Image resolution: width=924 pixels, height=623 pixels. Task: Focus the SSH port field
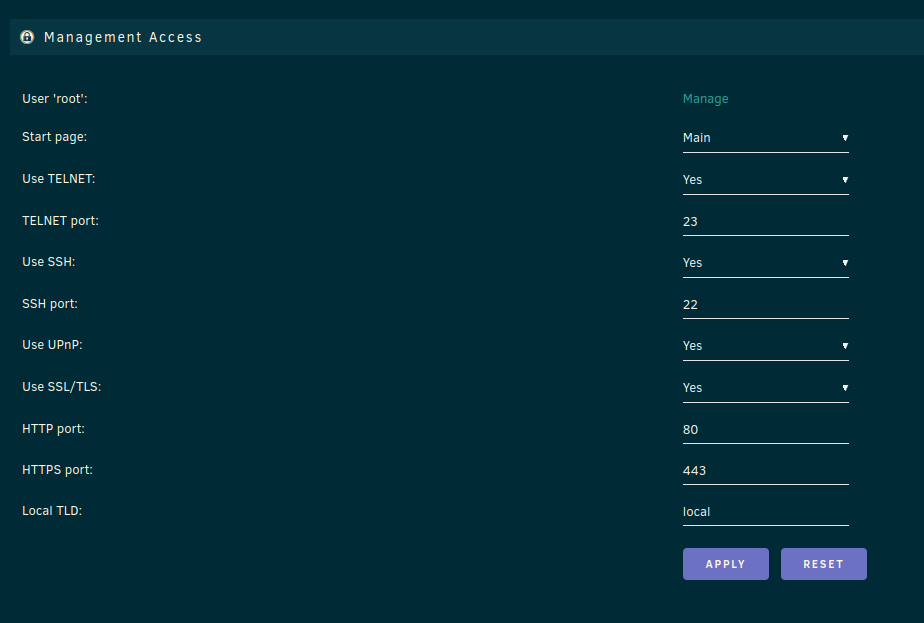pyautogui.click(x=765, y=305)
